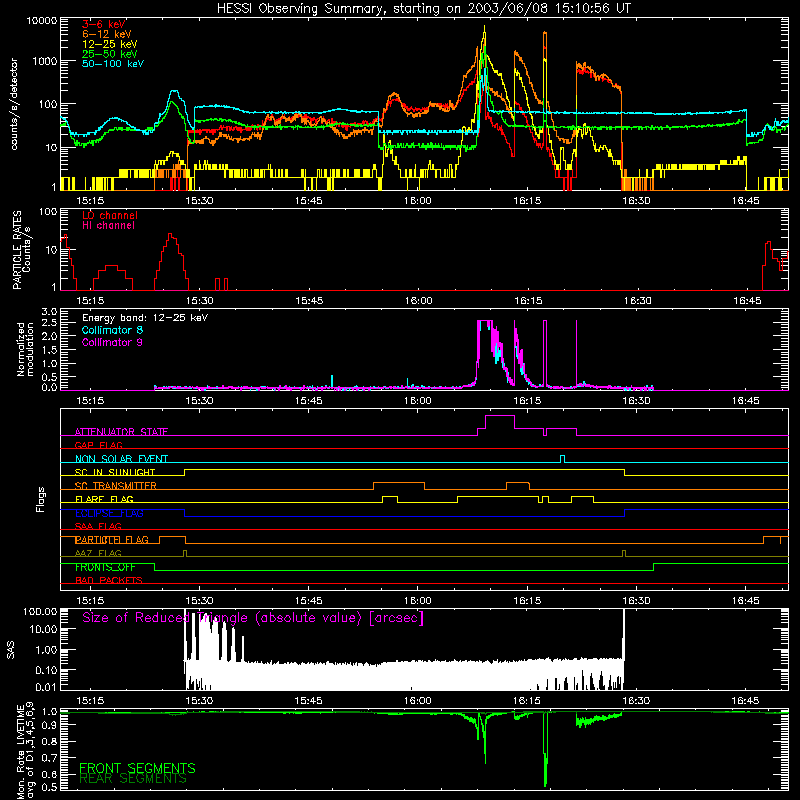The width and height of the screenshot is (800, 800).
Task: Click the 'Normalized modulation' axis label
Action: click(24, 349)
